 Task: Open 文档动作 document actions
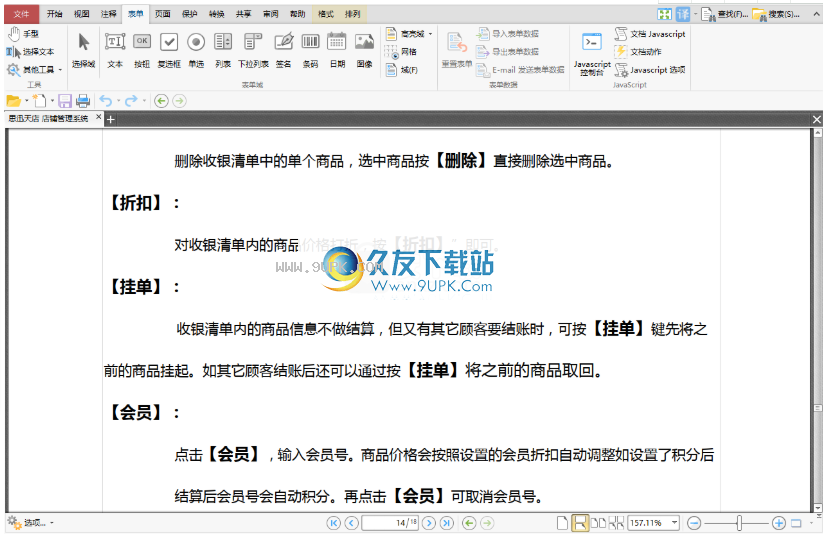(x=638, y=52)
